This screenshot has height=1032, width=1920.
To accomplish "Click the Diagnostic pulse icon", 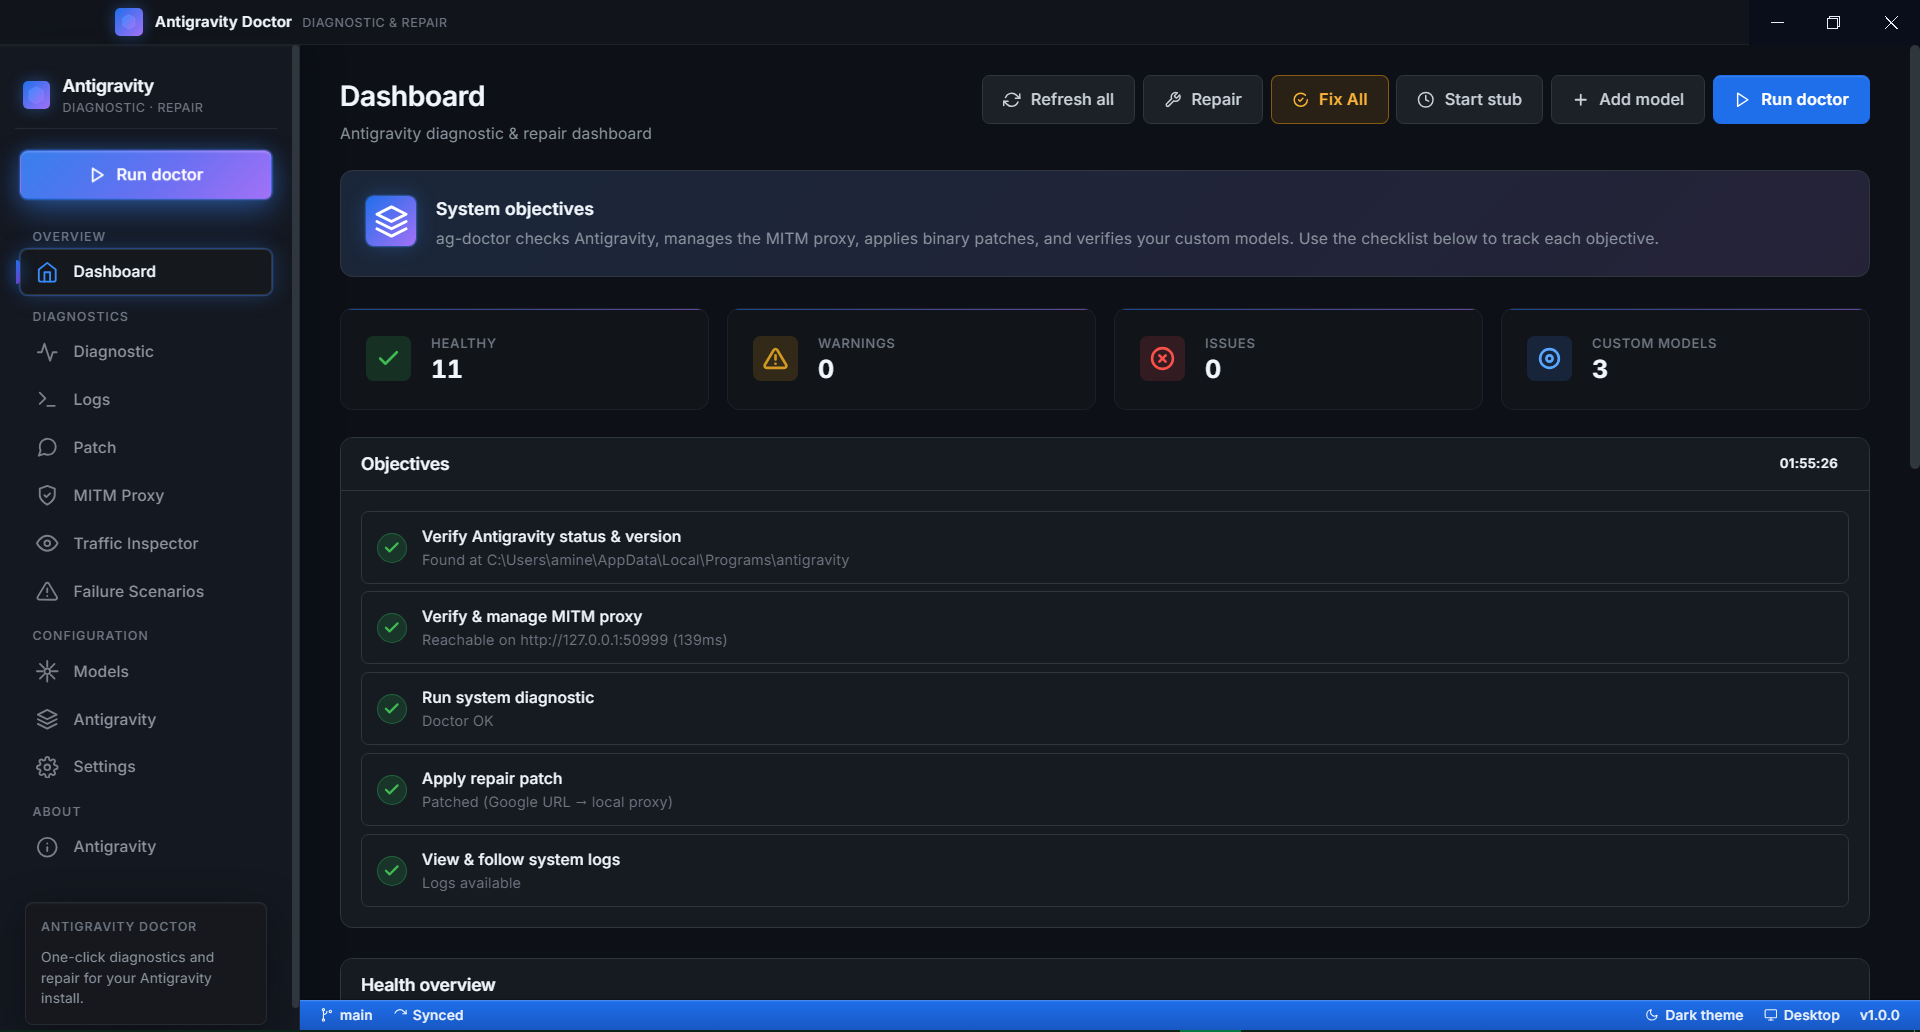I will pos(47,352).
